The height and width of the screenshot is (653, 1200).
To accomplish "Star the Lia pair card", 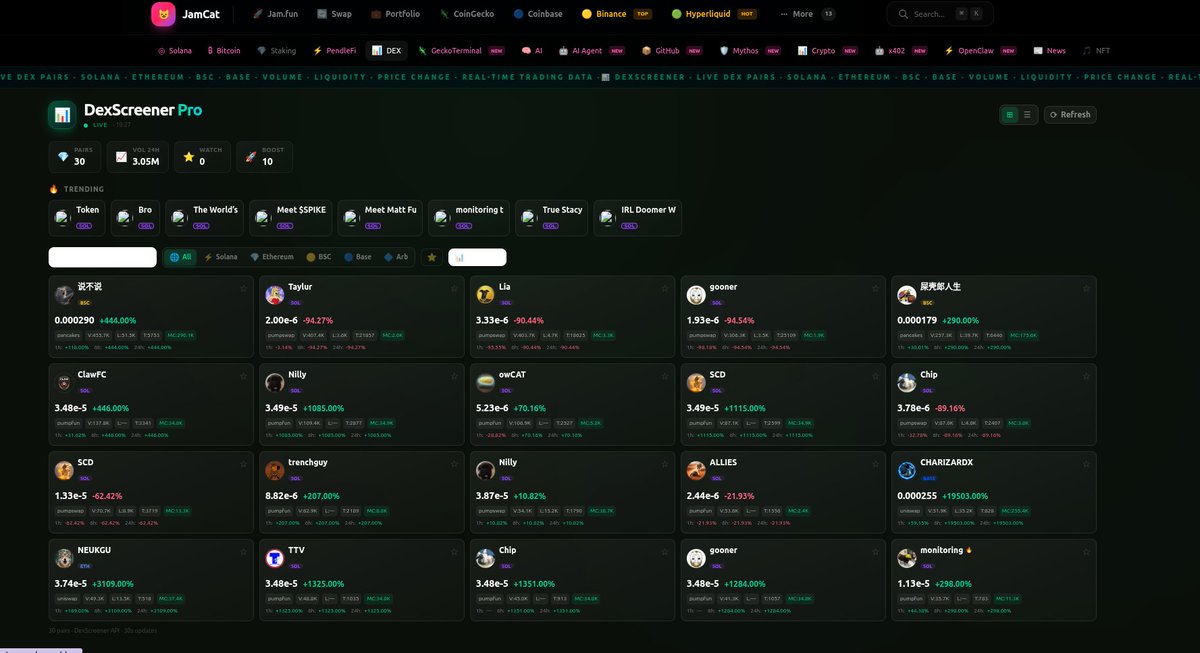I will (665, 288).
